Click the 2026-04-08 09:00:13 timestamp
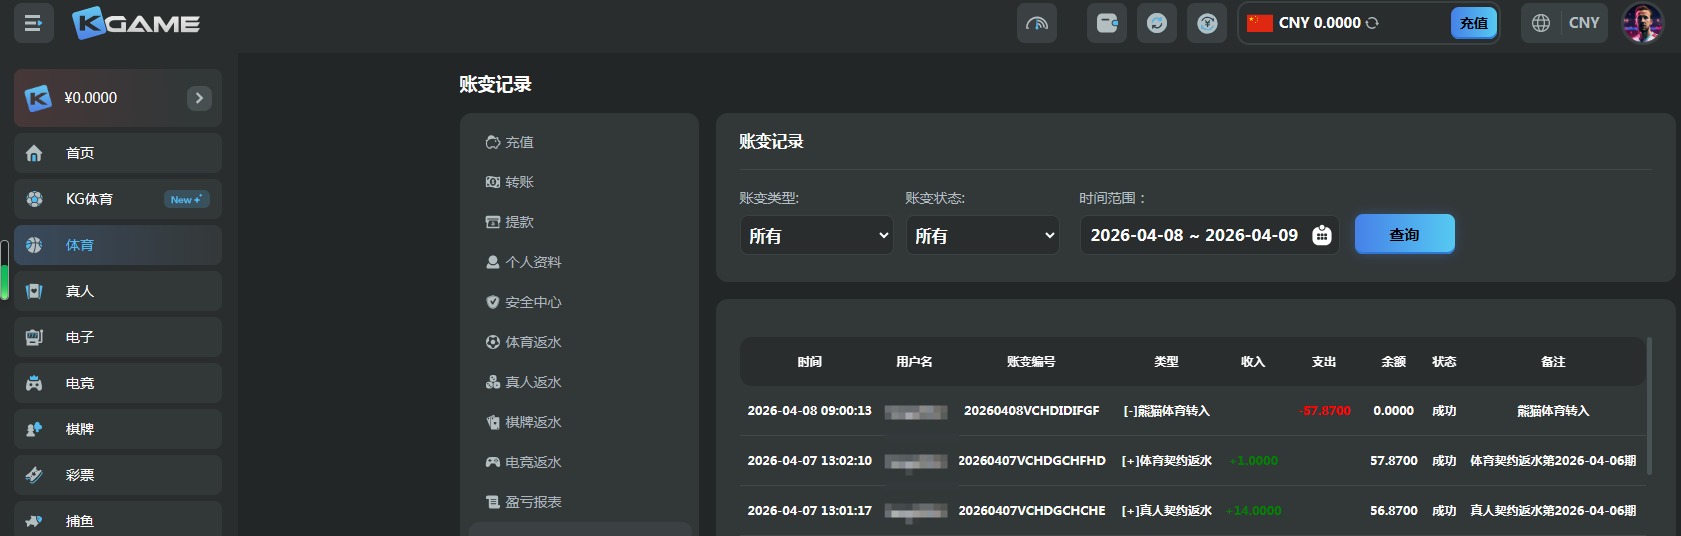 810,411
